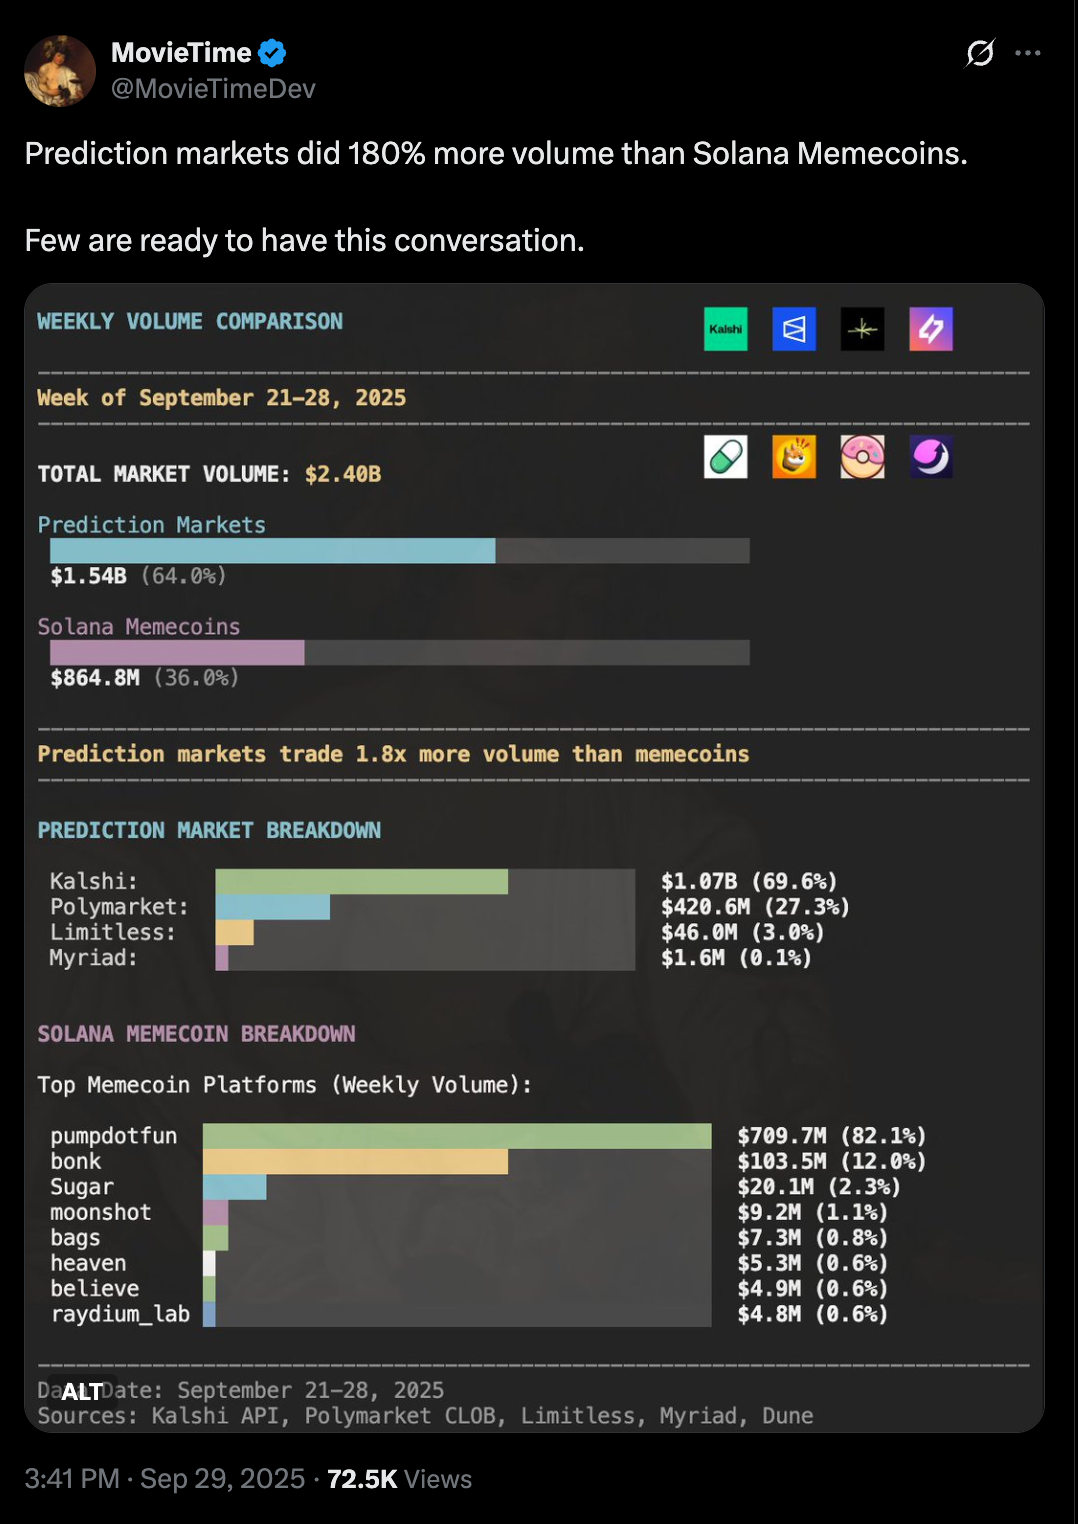Image resolution: width=1078 pixels, height=1524 pixels.
Task: Open the three-dot more options menu
Action: click(x=1028, y=53)
